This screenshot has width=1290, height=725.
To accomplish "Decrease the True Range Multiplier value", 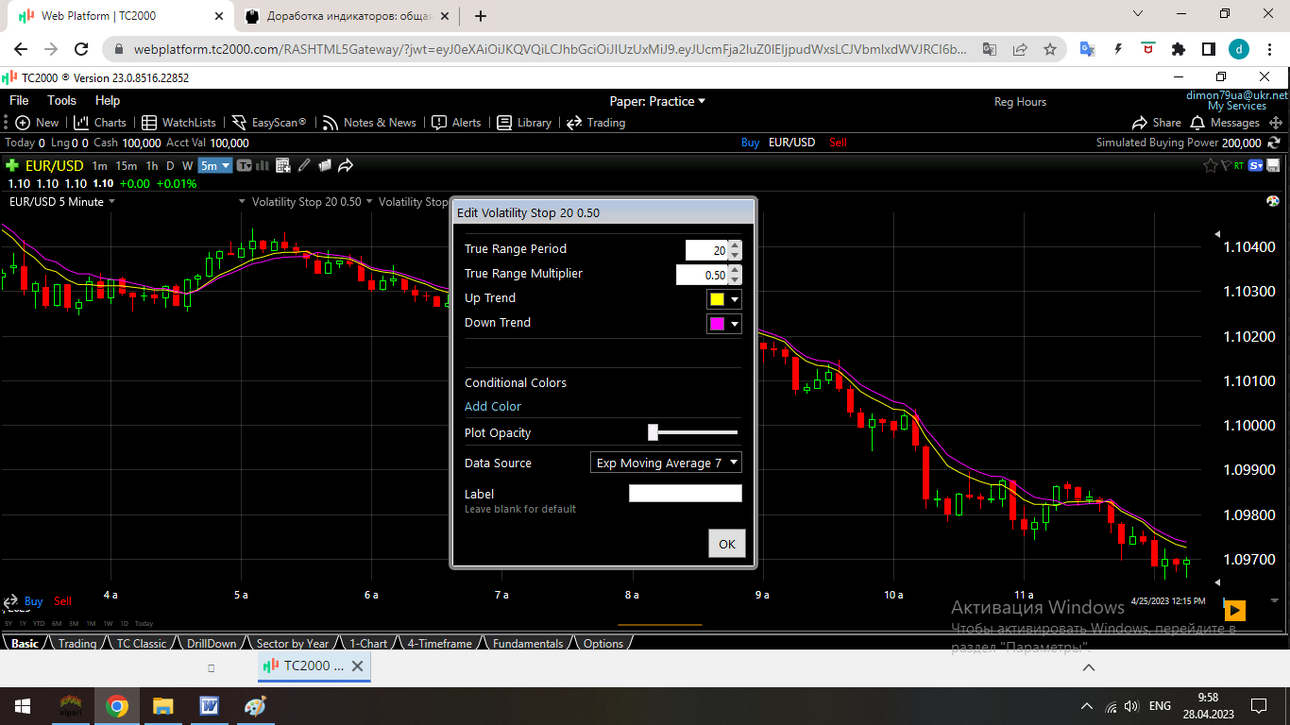I will 735,279.
